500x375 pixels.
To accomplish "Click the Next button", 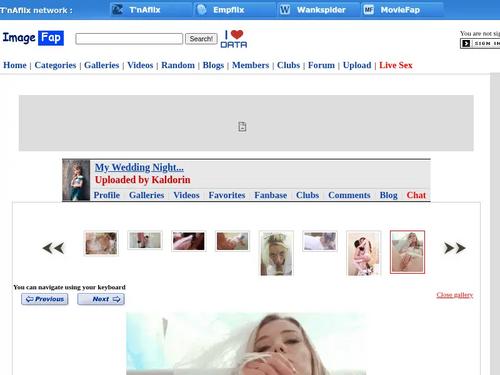I will [x=101, y=299].
